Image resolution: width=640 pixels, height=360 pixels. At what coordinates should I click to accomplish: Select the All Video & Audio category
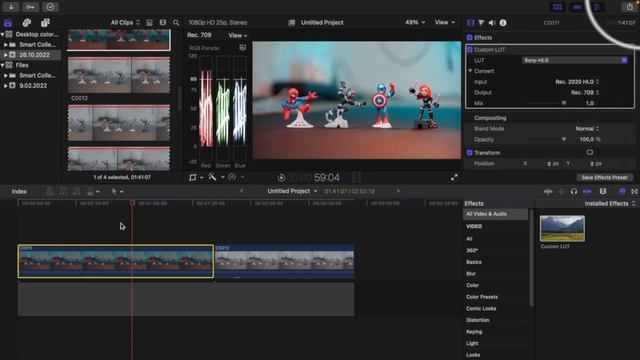click(x=495, y=214)
